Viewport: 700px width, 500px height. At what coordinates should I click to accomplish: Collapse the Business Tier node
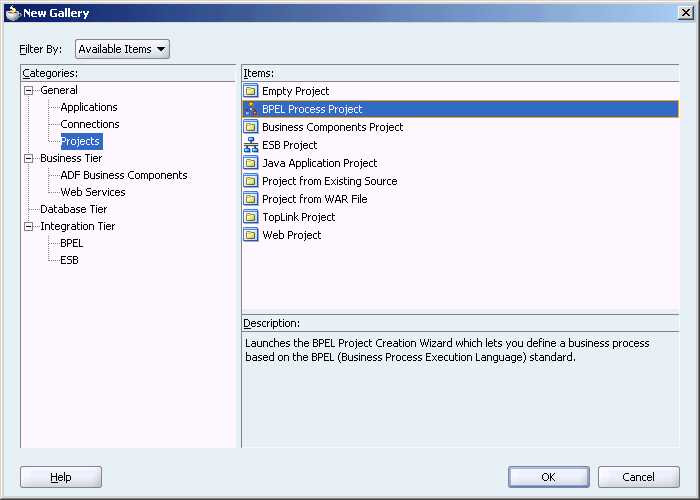point(29,158)
